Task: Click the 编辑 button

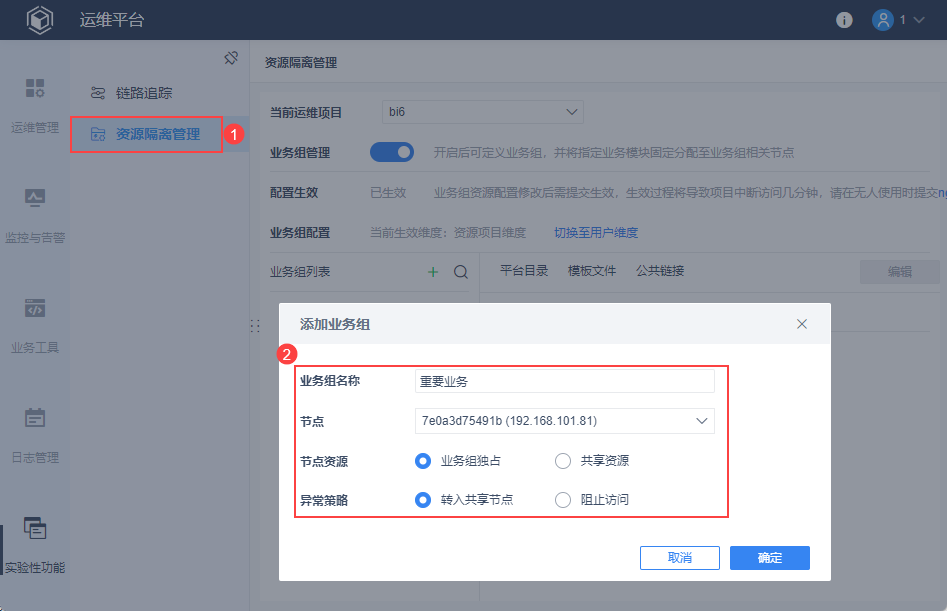Action: coord(900,272)
